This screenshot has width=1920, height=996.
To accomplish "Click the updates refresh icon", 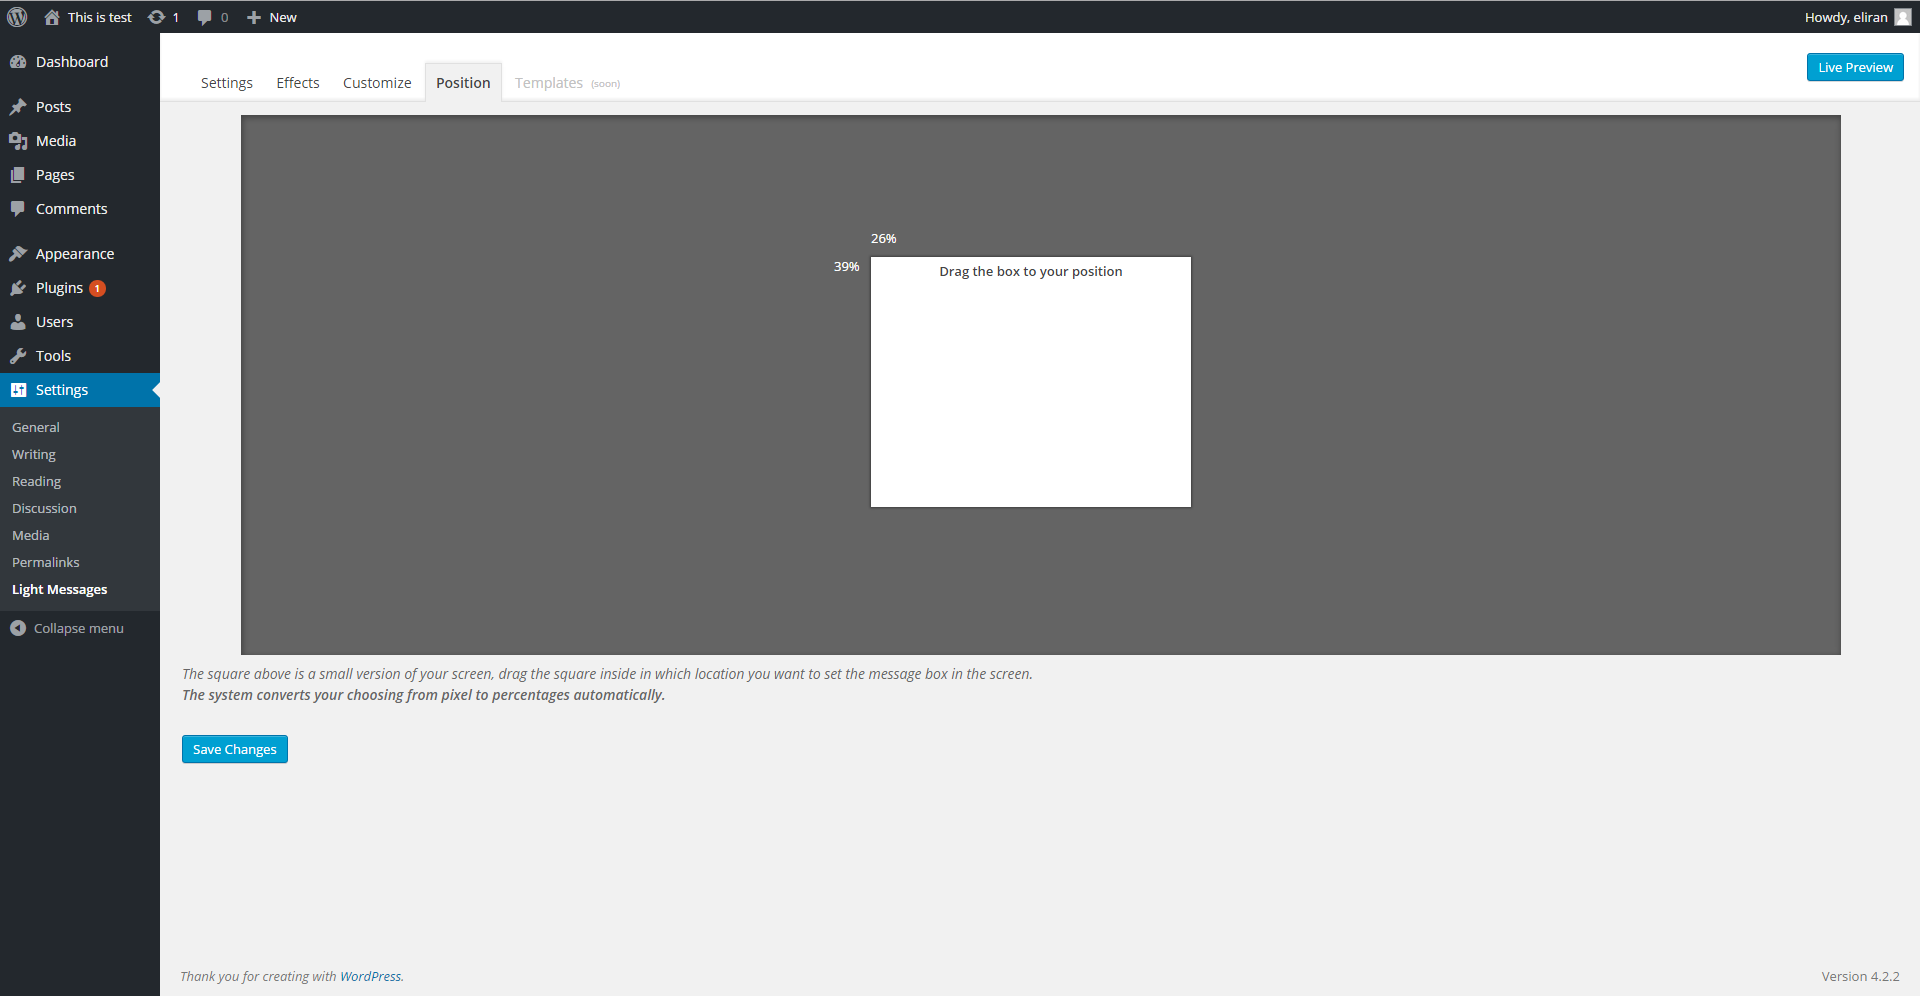I will click(157, 17).
